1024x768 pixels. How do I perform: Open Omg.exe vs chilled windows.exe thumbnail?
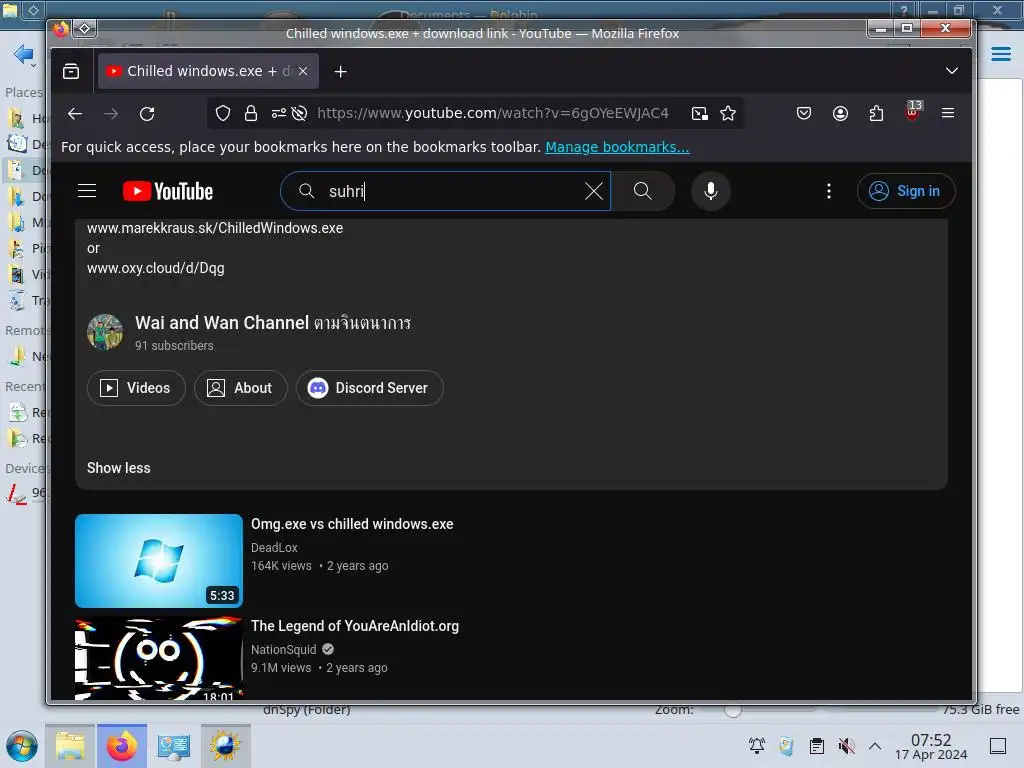pos(159,561)
